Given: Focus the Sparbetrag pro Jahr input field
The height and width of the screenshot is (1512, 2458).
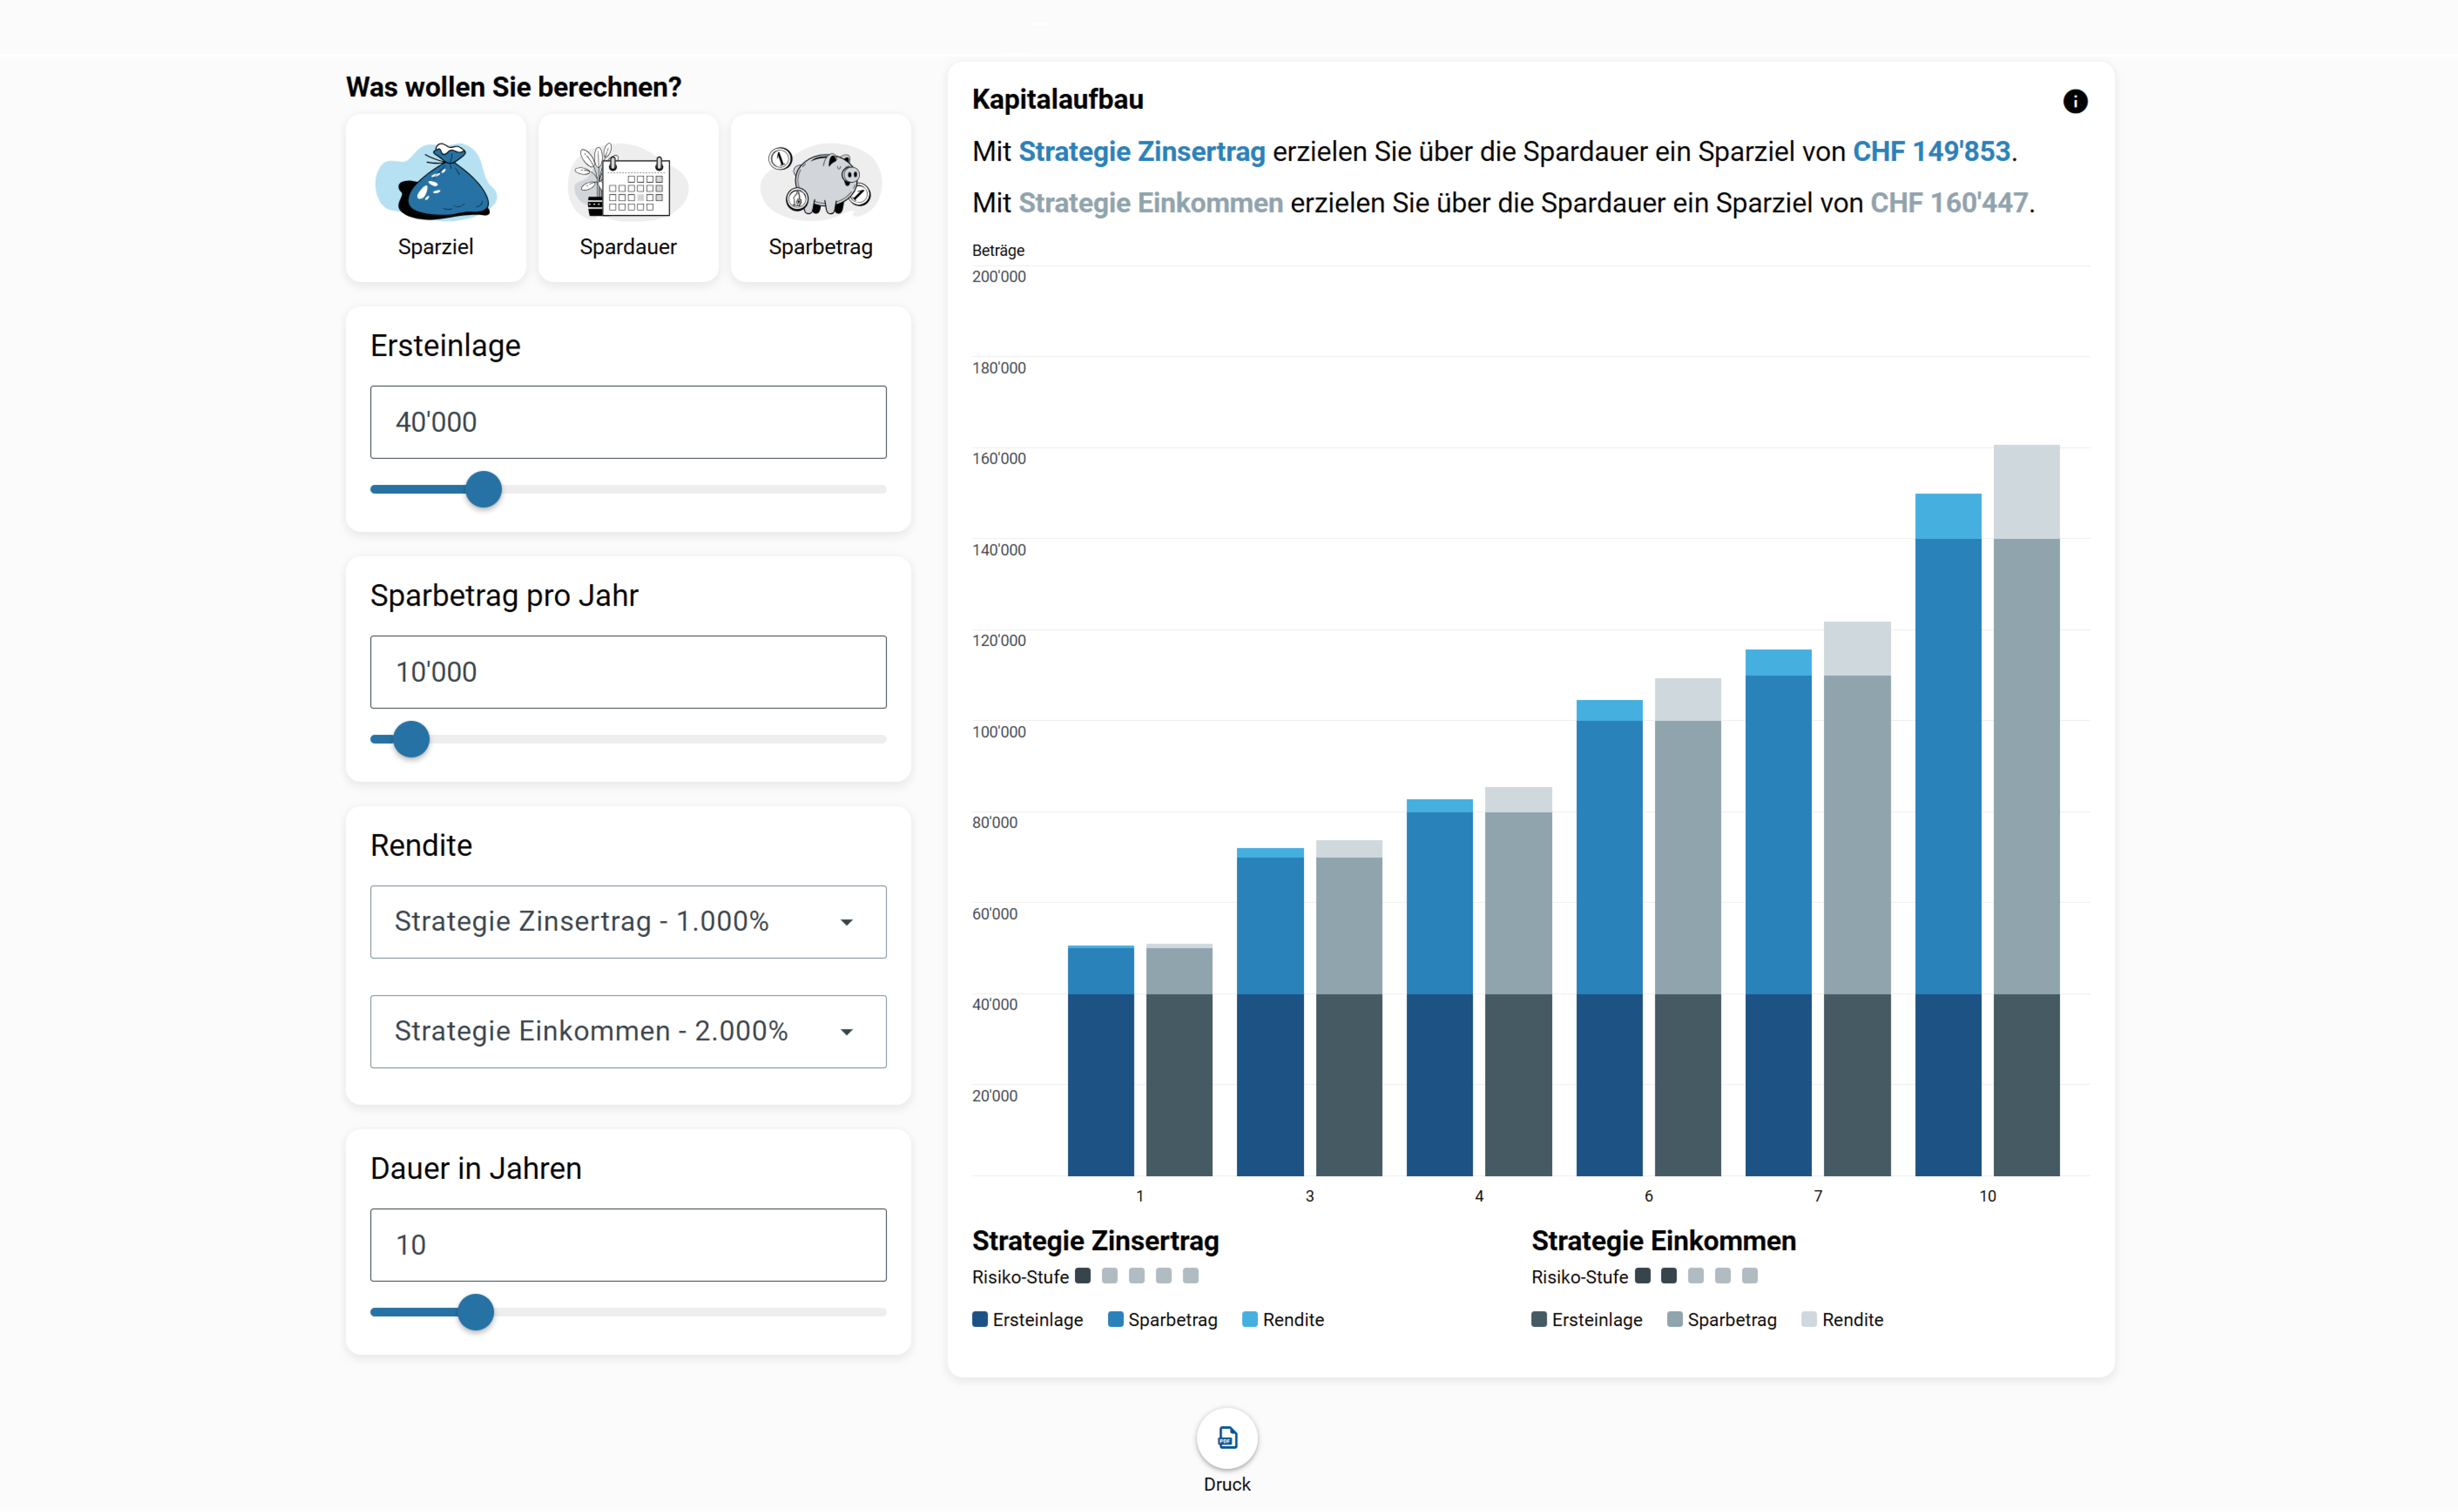Looking at the screenshot, I should click(628, 672).
